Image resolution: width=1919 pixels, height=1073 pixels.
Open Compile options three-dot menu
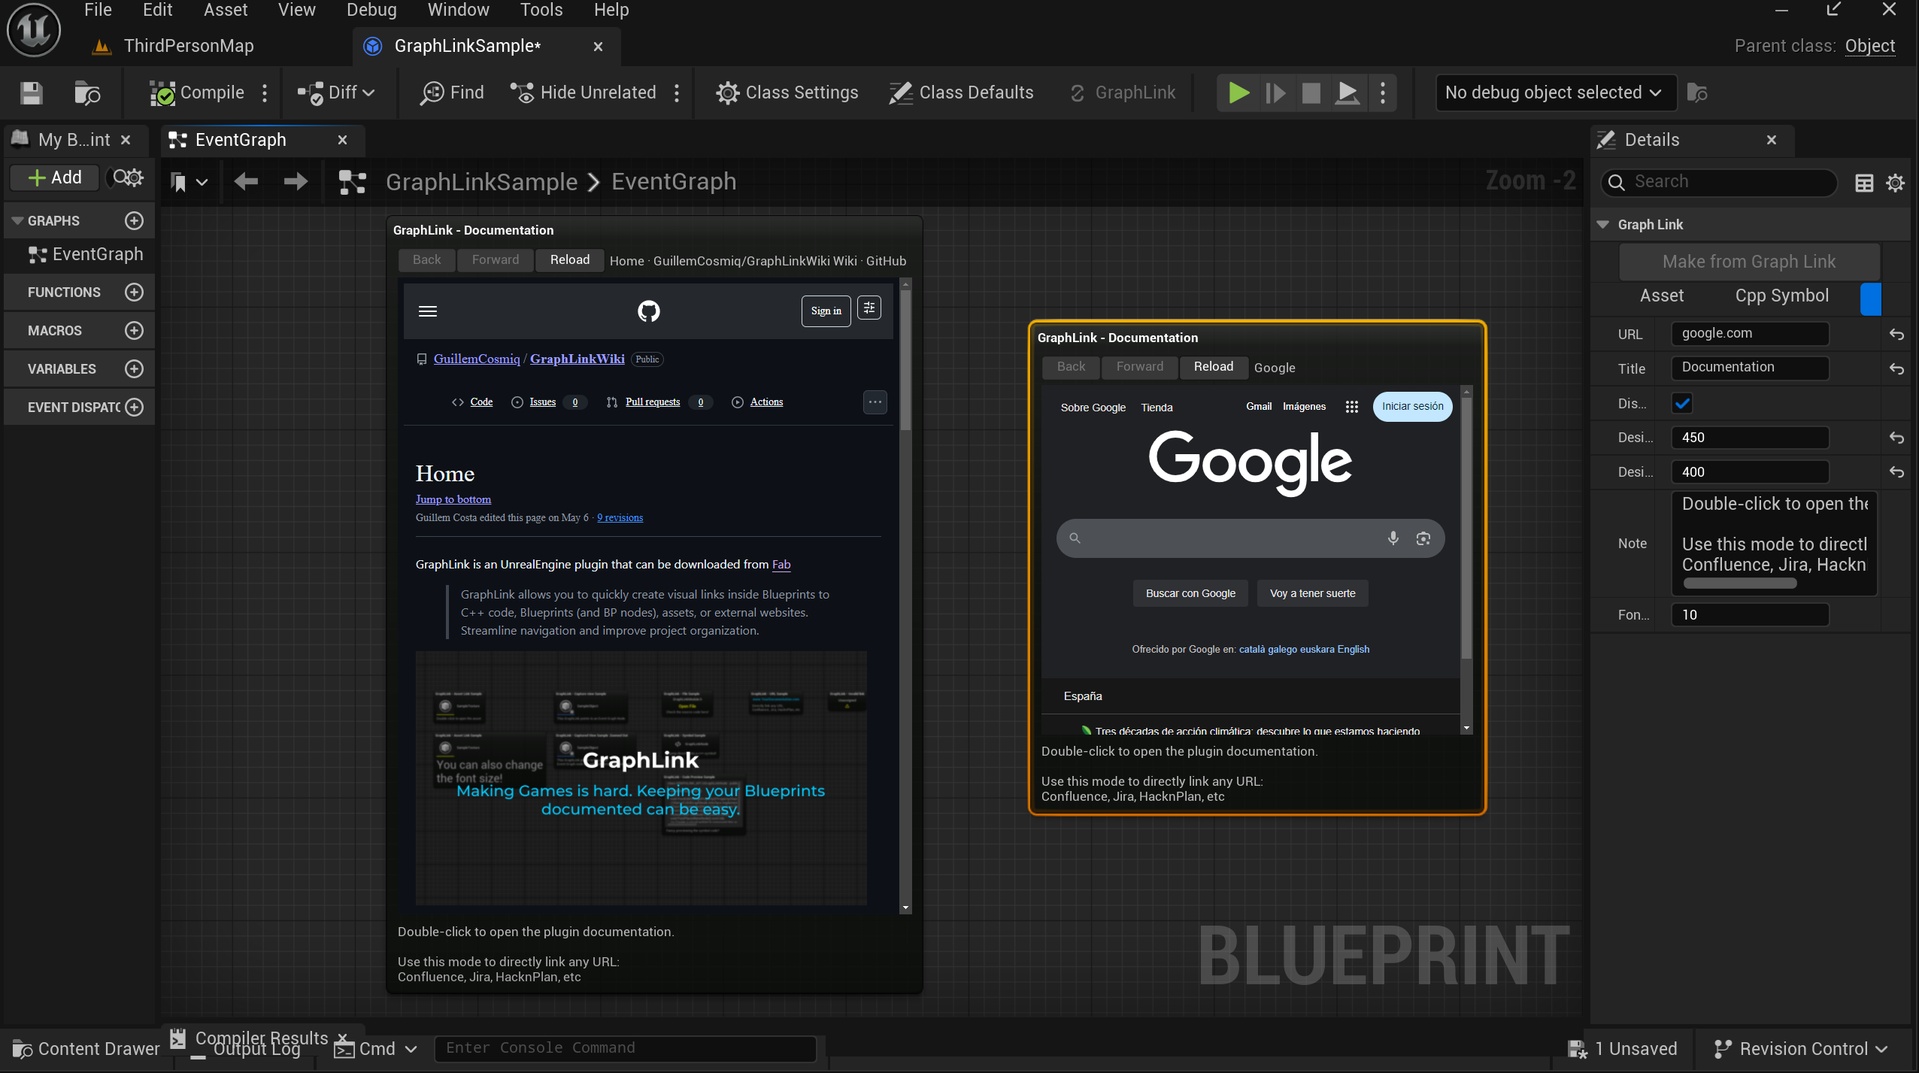tap(265, 93)
